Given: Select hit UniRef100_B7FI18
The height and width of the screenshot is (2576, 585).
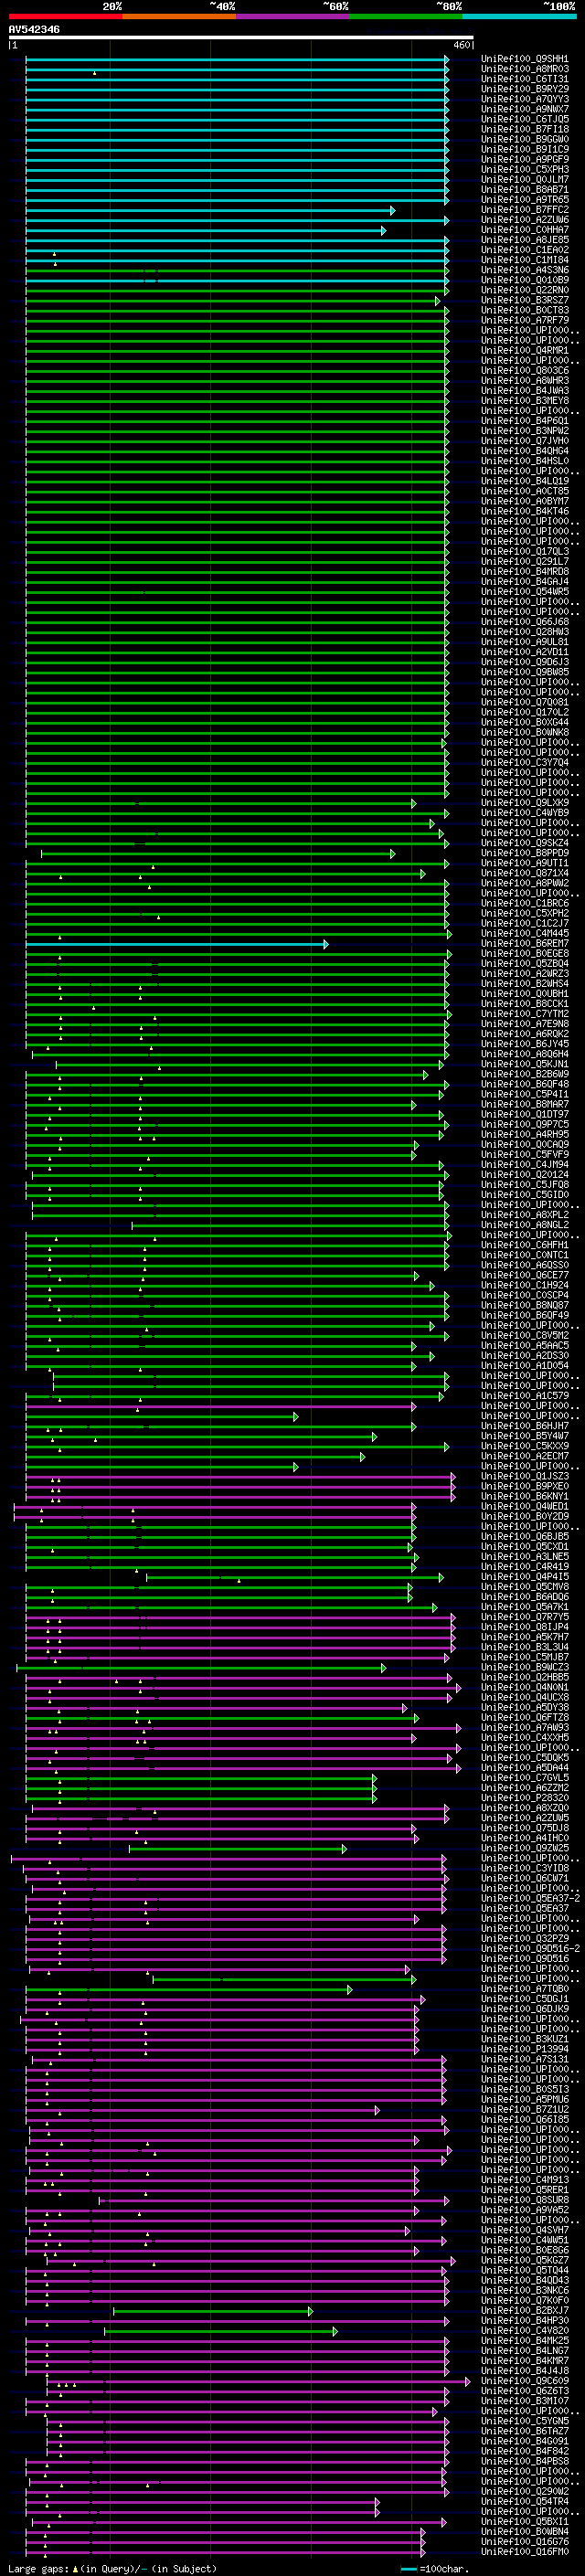Looking at the screenshot, I should tap(525, 129).
